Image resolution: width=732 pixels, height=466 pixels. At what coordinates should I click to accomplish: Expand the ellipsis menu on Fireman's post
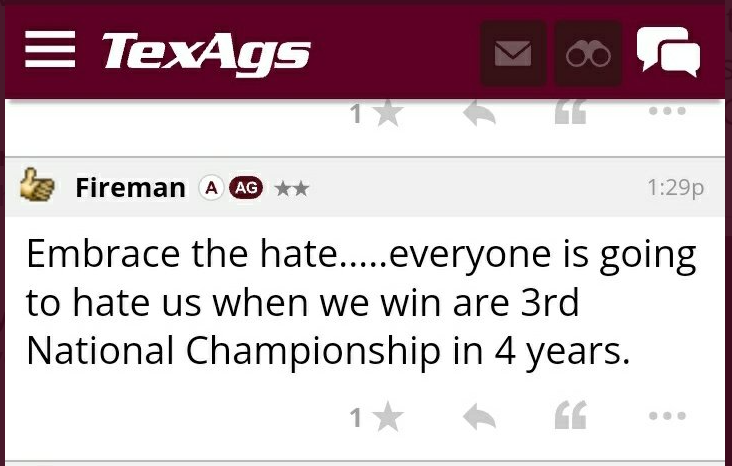point(667,416)
